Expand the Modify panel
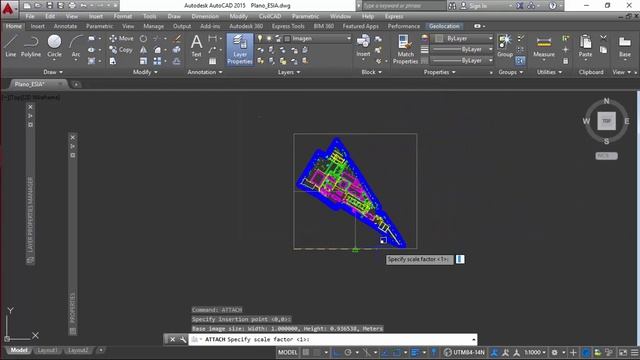Viewport: 640px width, 360px height. (x=145, y=72)
